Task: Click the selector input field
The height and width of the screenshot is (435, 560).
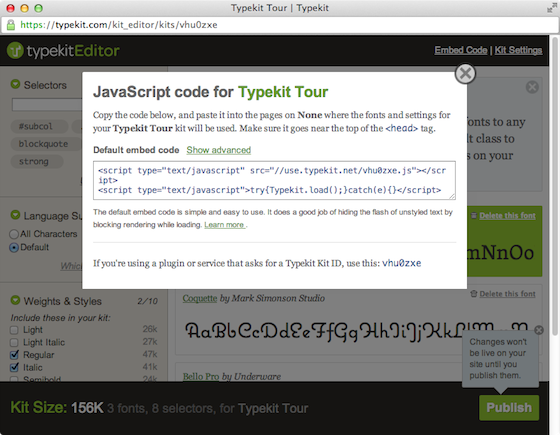Action: coord(47,105)
